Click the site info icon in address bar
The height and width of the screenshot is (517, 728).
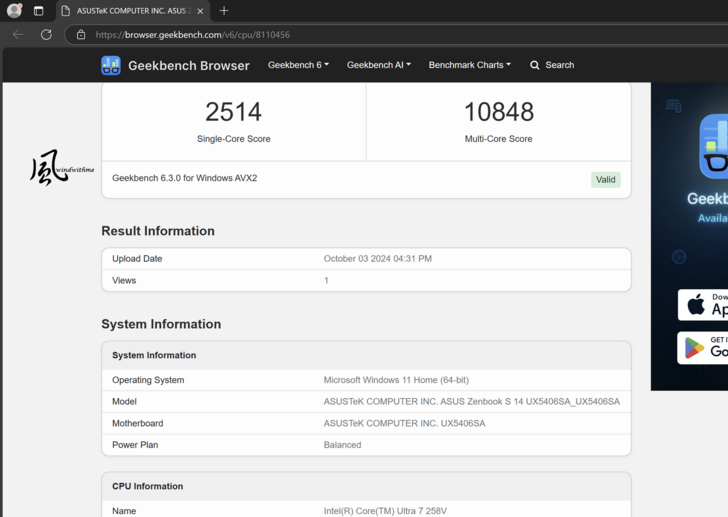[81, 34]
